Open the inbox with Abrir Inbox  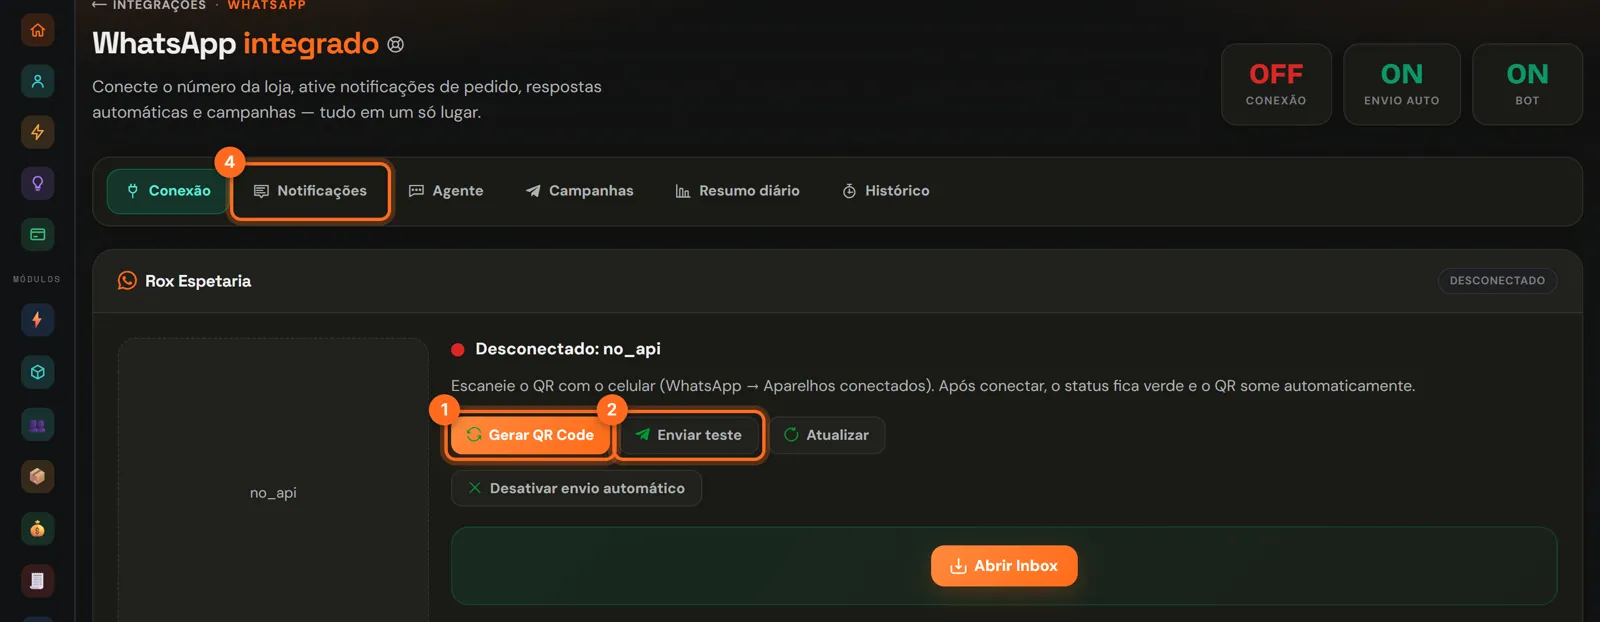tap(1004, 566)
